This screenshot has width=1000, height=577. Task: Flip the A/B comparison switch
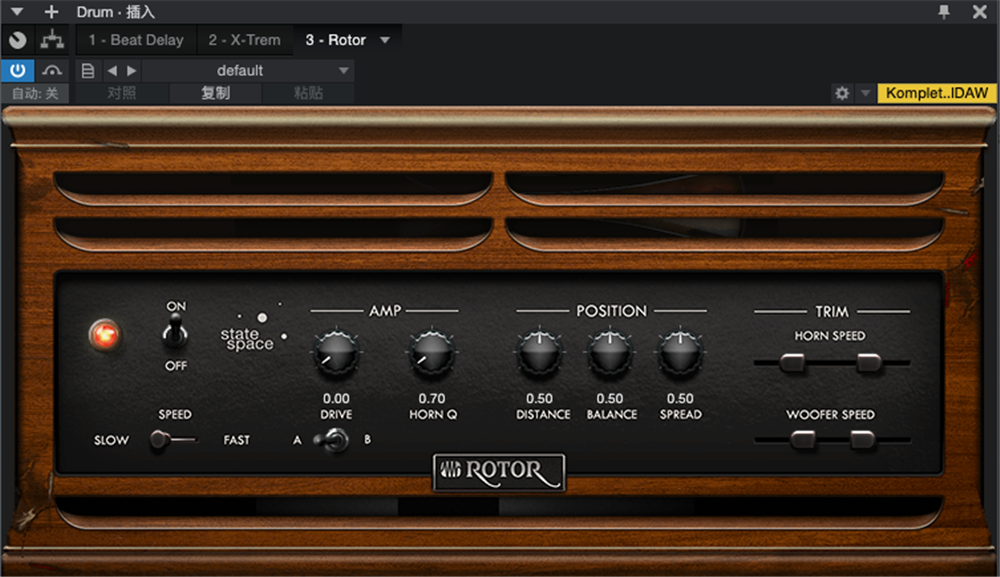coord(332,440)
